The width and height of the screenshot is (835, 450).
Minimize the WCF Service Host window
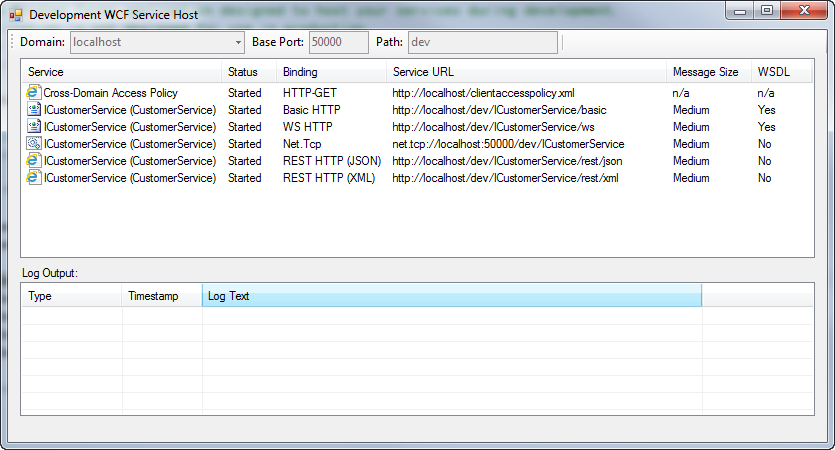740,11
